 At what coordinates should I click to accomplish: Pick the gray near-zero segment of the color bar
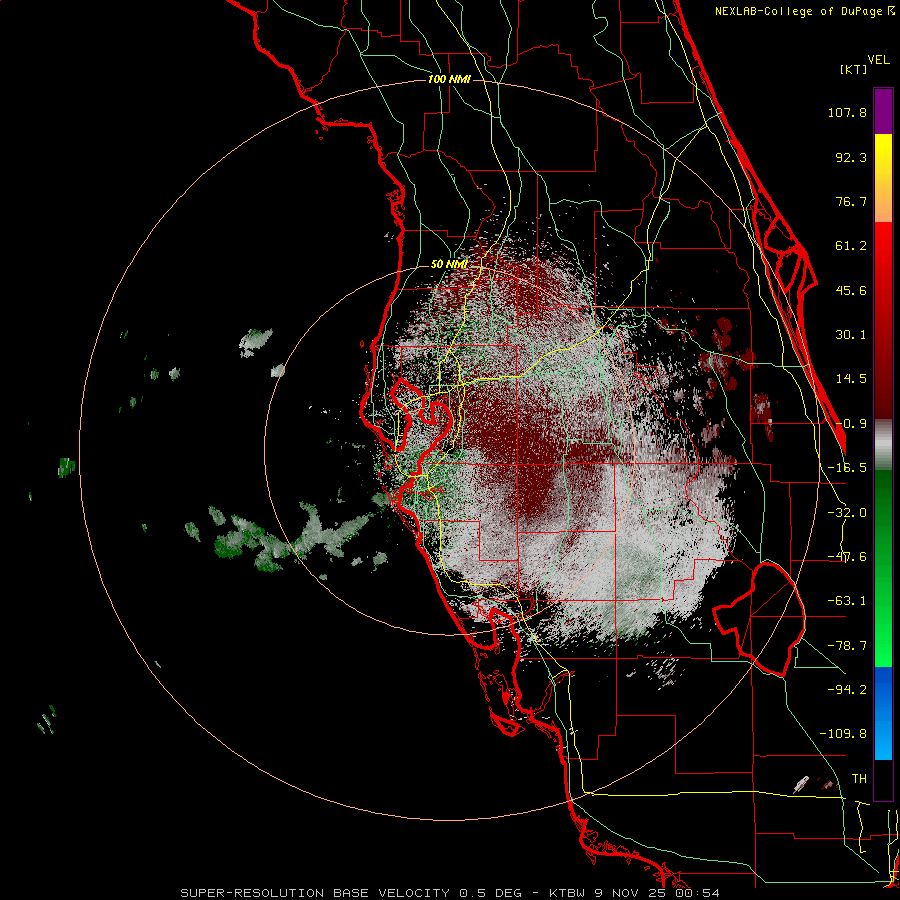click(x=883, y=445)
